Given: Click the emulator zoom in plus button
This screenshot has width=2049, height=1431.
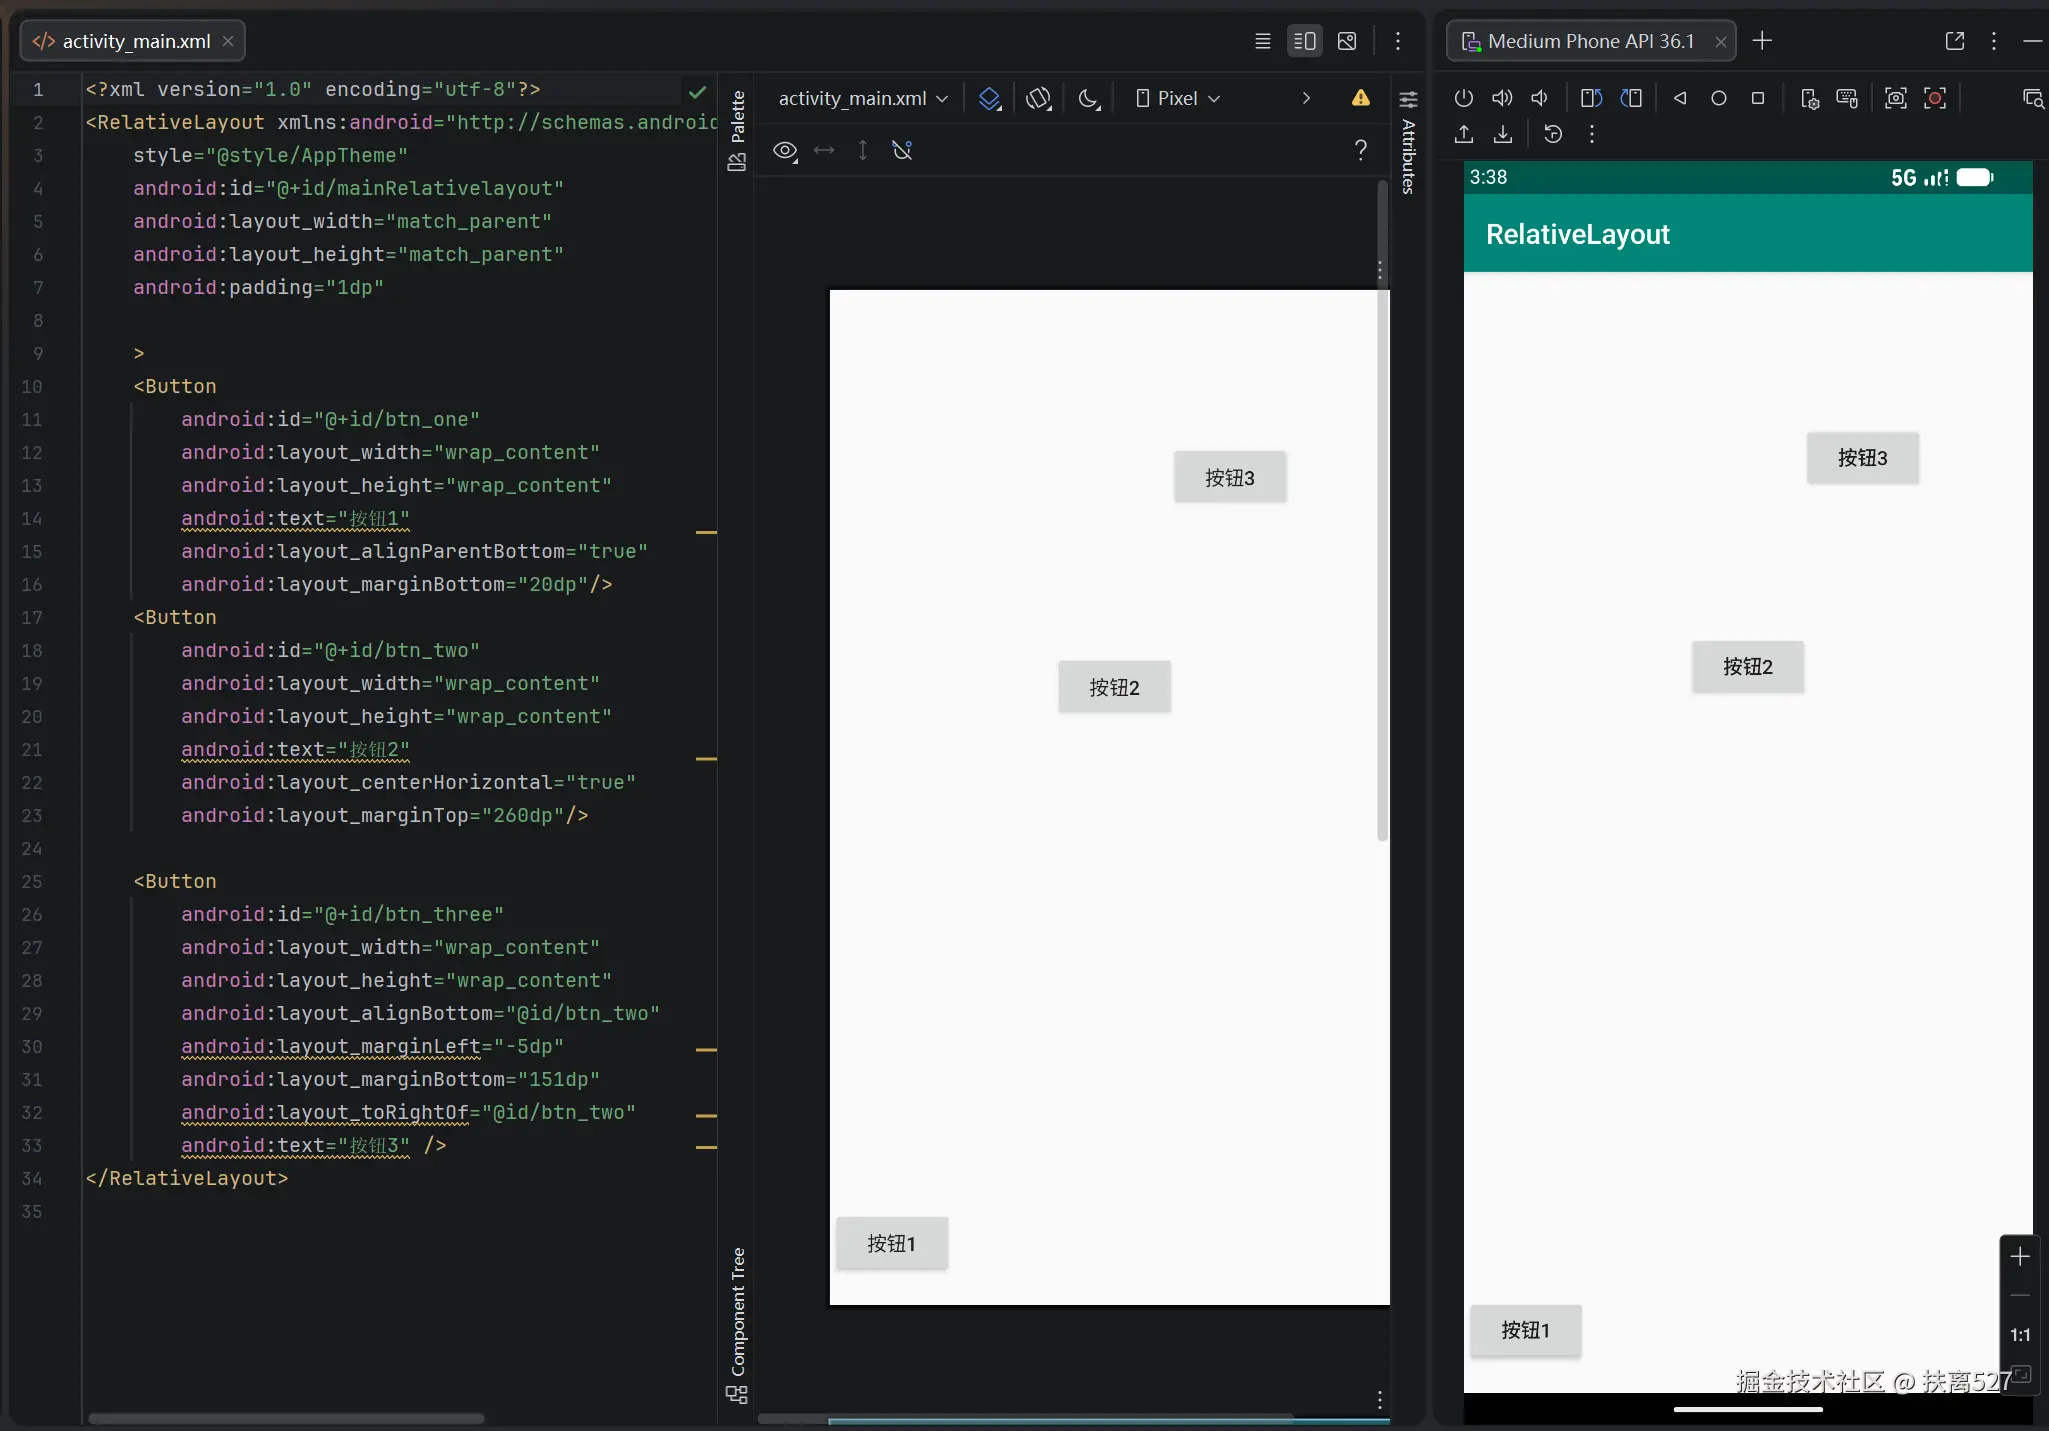Looking at the screenshot, I should click(x=2019, y=1256).
